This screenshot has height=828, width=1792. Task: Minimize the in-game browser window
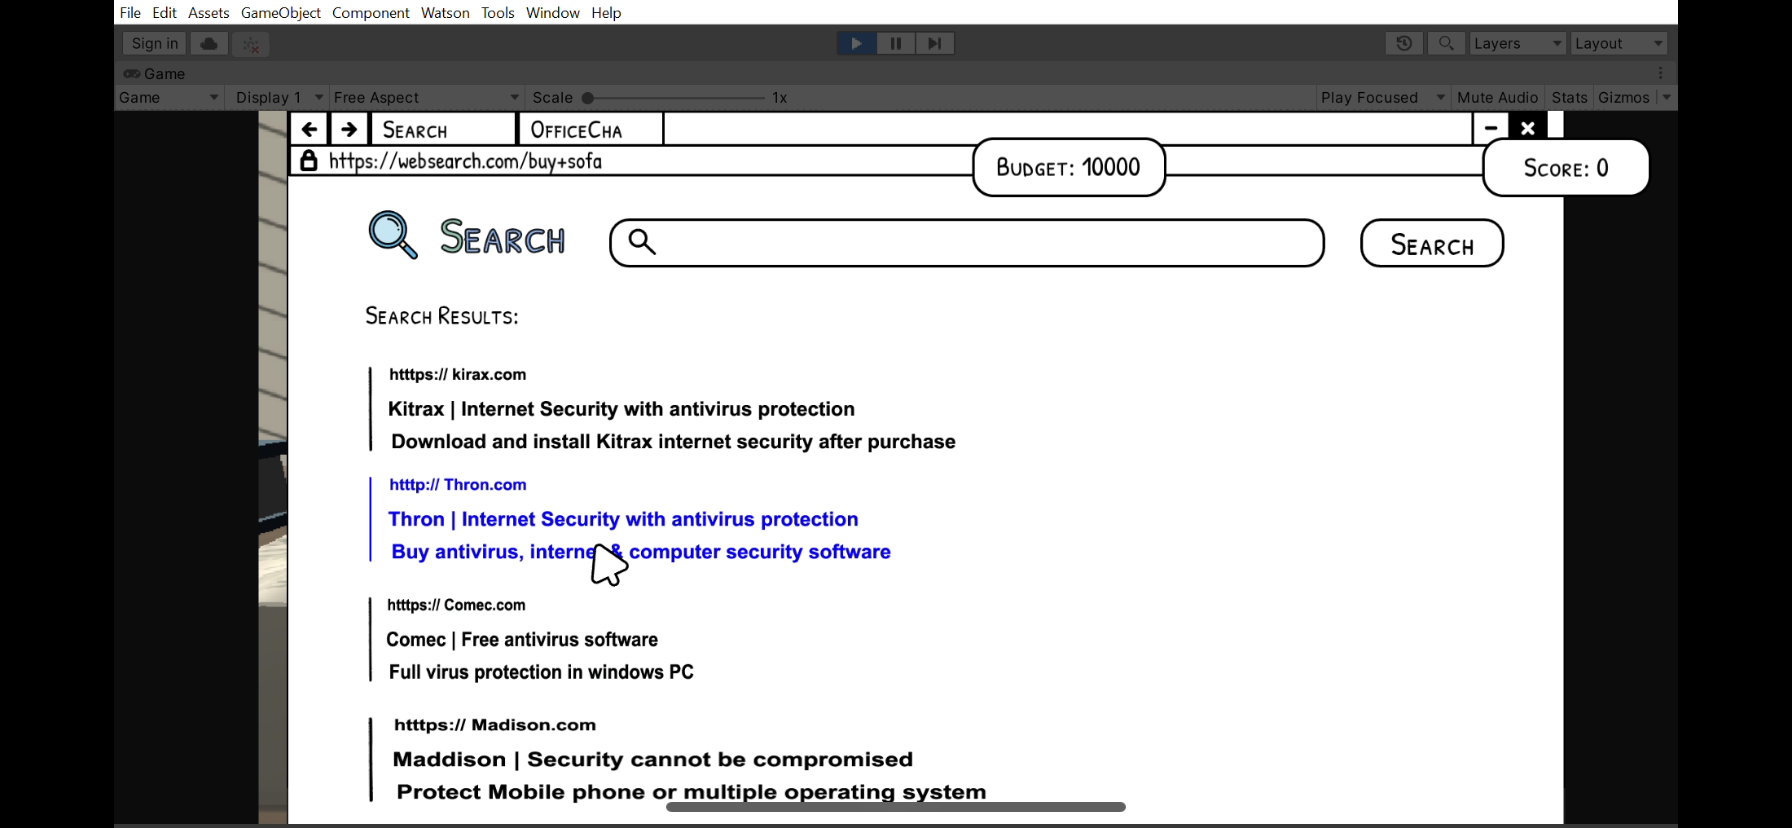tap(1491, 128)
